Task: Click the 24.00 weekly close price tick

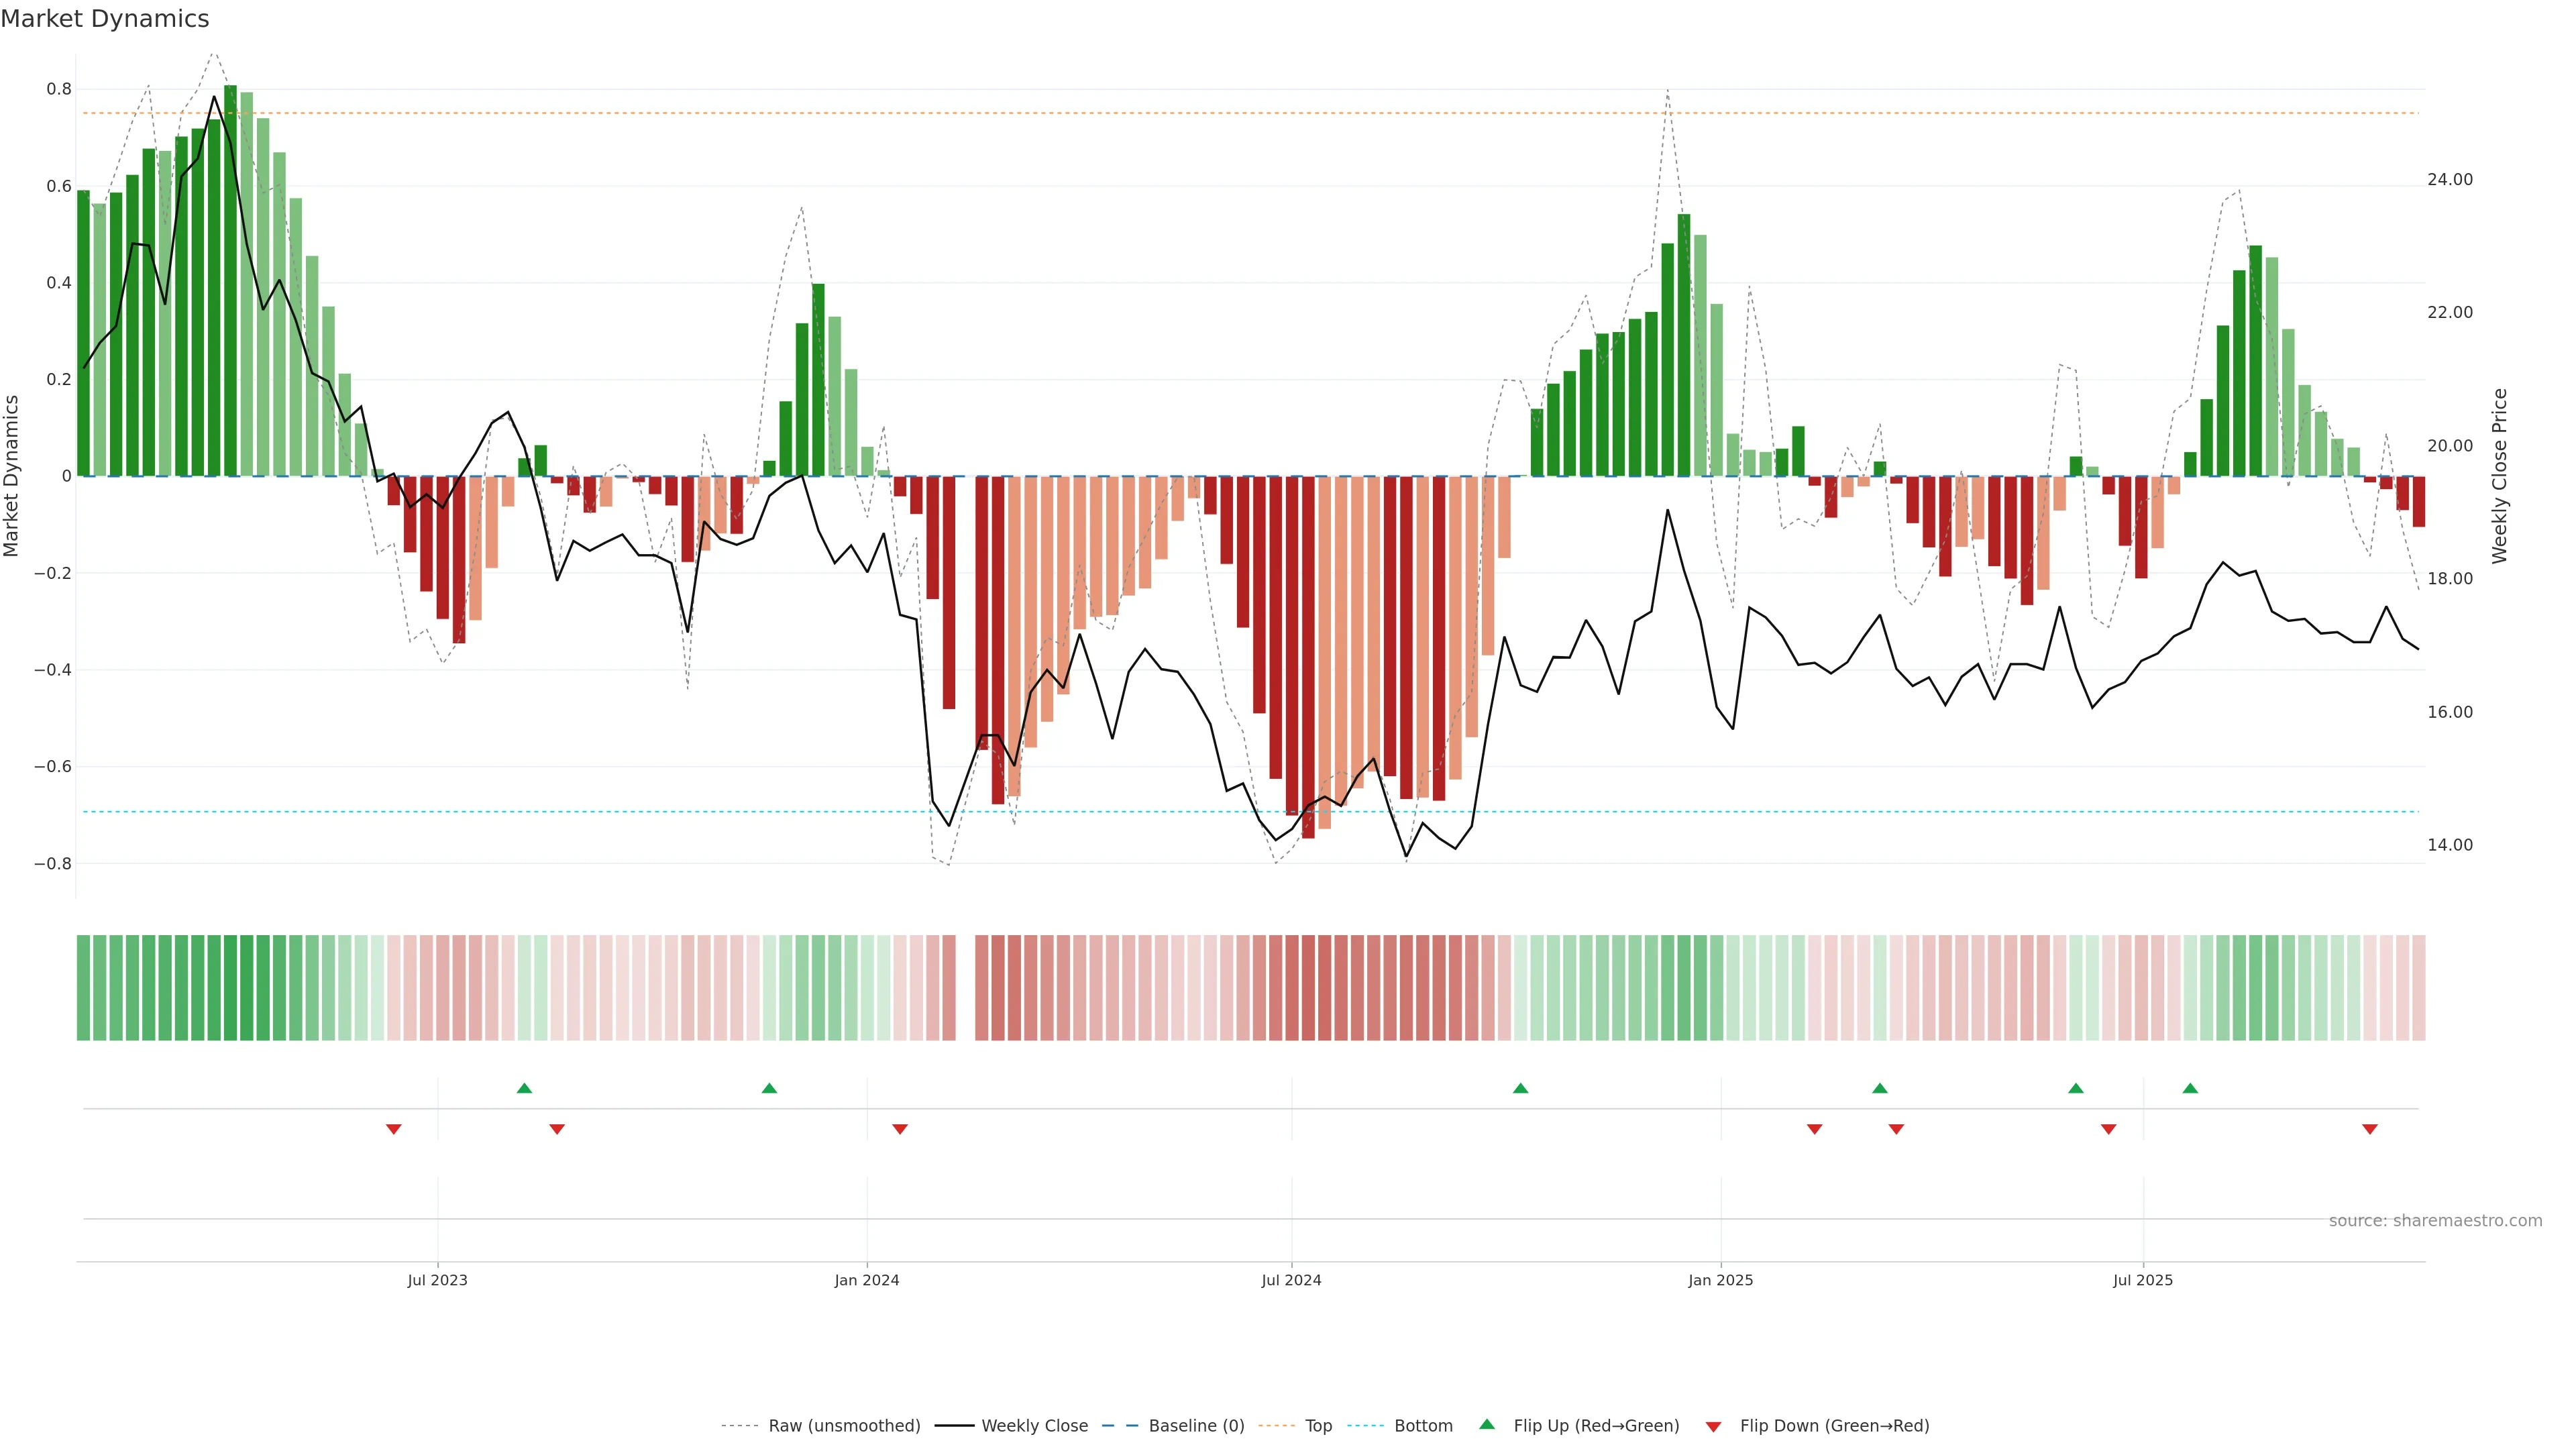Action: tap(2449, 180)
